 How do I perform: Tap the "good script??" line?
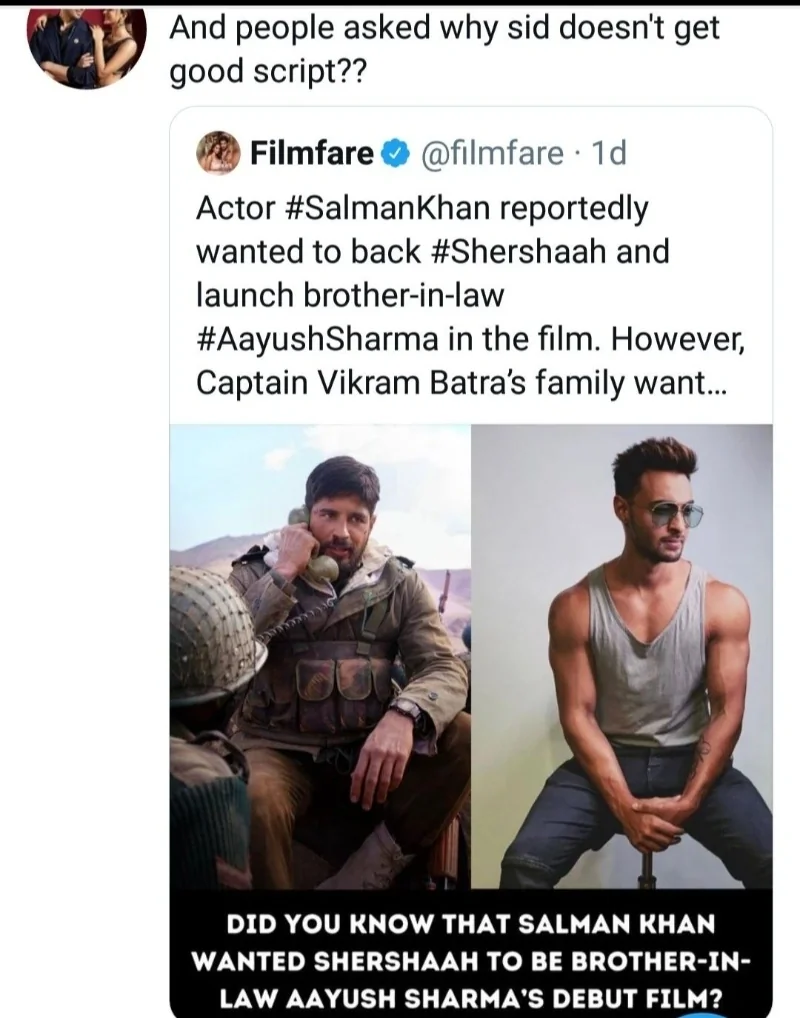click(269, 73)
